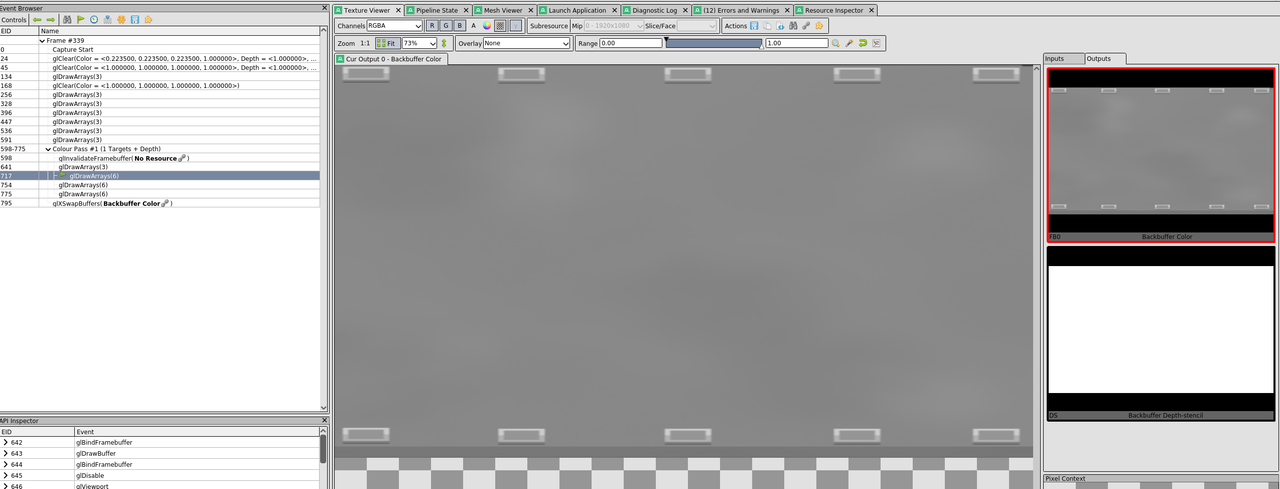1280x489 pixels.
Task: Toggle the solid color background button
Action: (515, 25)
